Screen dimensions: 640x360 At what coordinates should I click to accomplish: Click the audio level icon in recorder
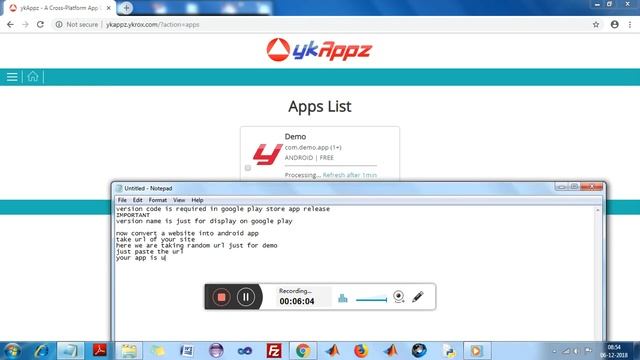pyautogui.click(x=342, y=298)
